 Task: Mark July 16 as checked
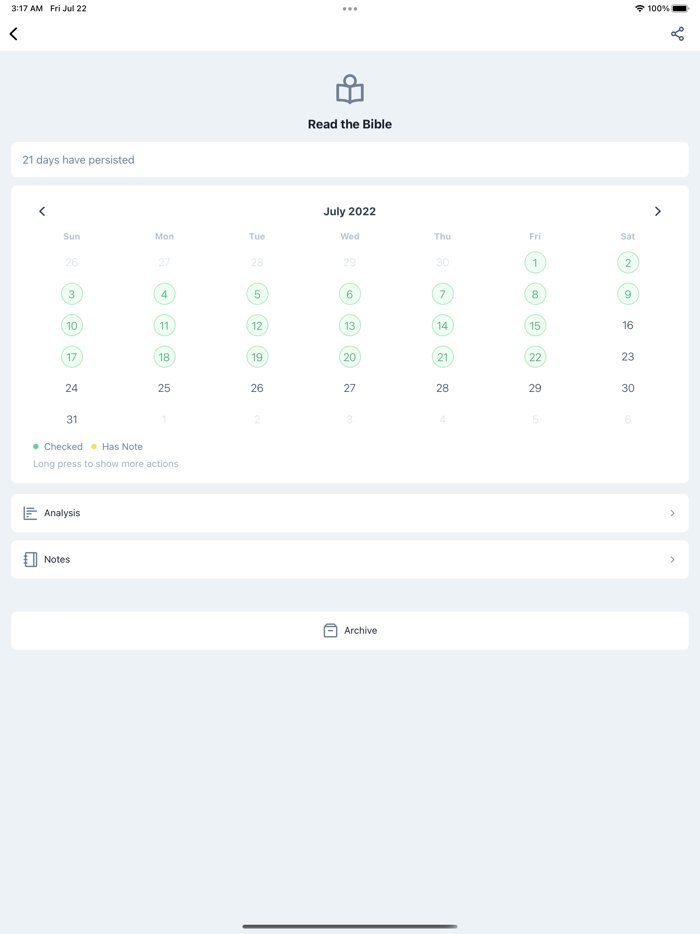tap(628, 325)
